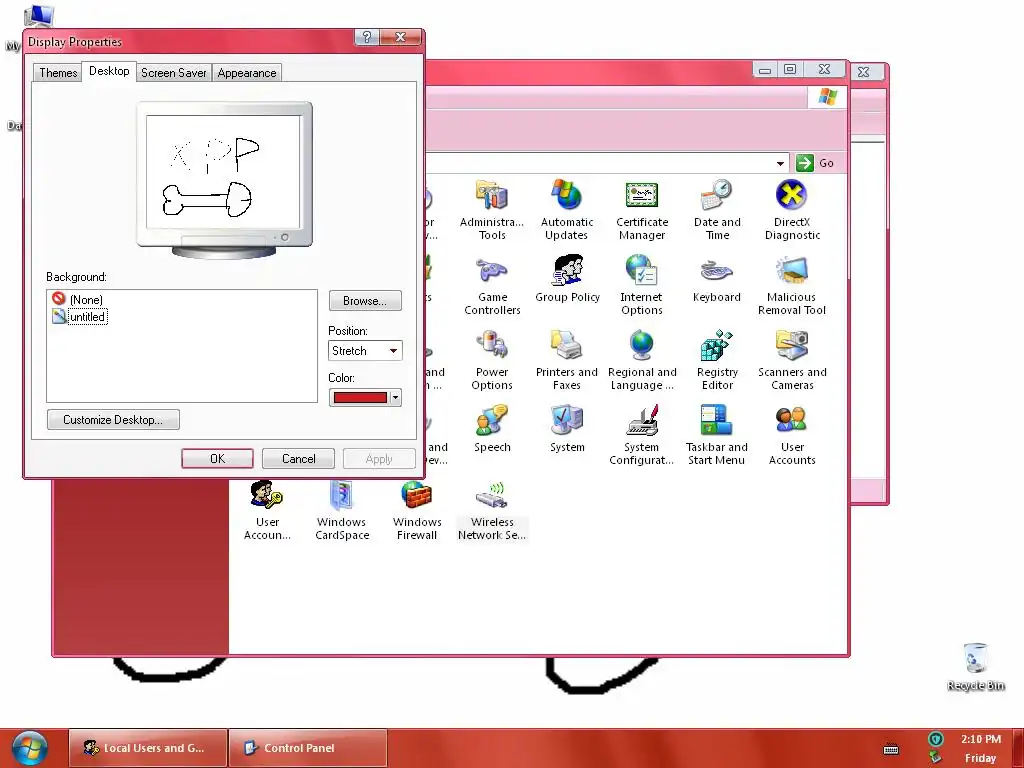Click the Browse... button
1024x768 pixels.
click(365, 301)
